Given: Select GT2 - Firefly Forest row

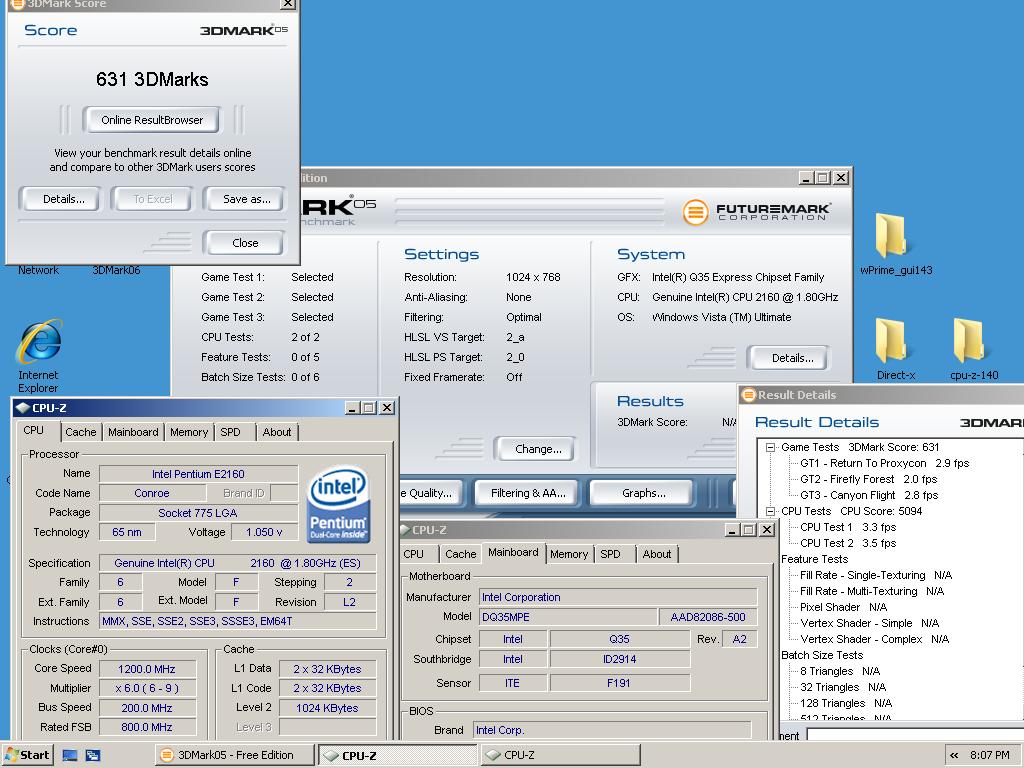Looking at the screenshot, I should click(x=869, y=479).
